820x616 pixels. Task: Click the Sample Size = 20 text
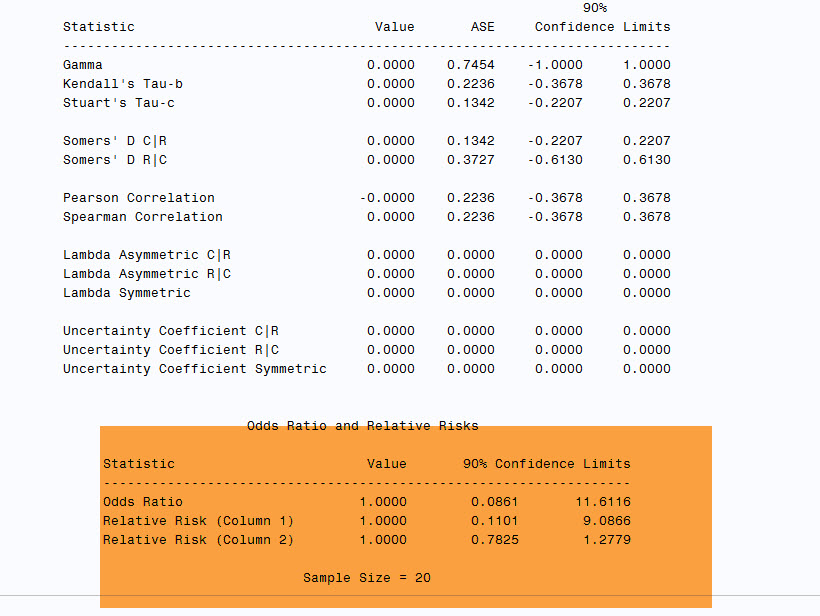pos(367,578)
